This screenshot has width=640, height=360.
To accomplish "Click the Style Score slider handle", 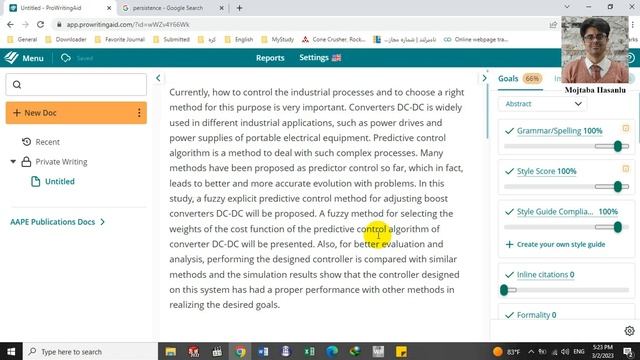I will click(x=618, y=187).
